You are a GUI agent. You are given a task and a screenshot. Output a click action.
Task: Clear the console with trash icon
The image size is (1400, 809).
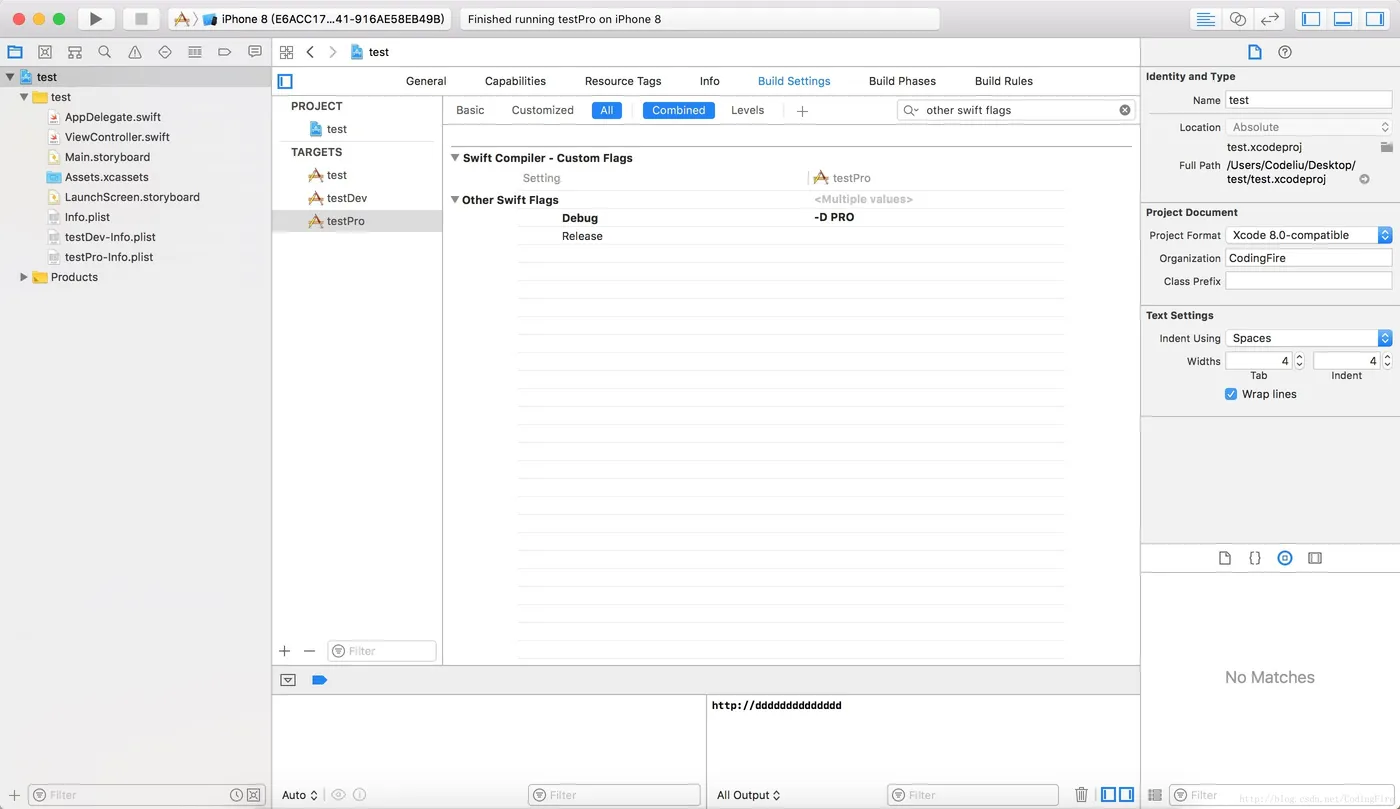click(1081, 795)
